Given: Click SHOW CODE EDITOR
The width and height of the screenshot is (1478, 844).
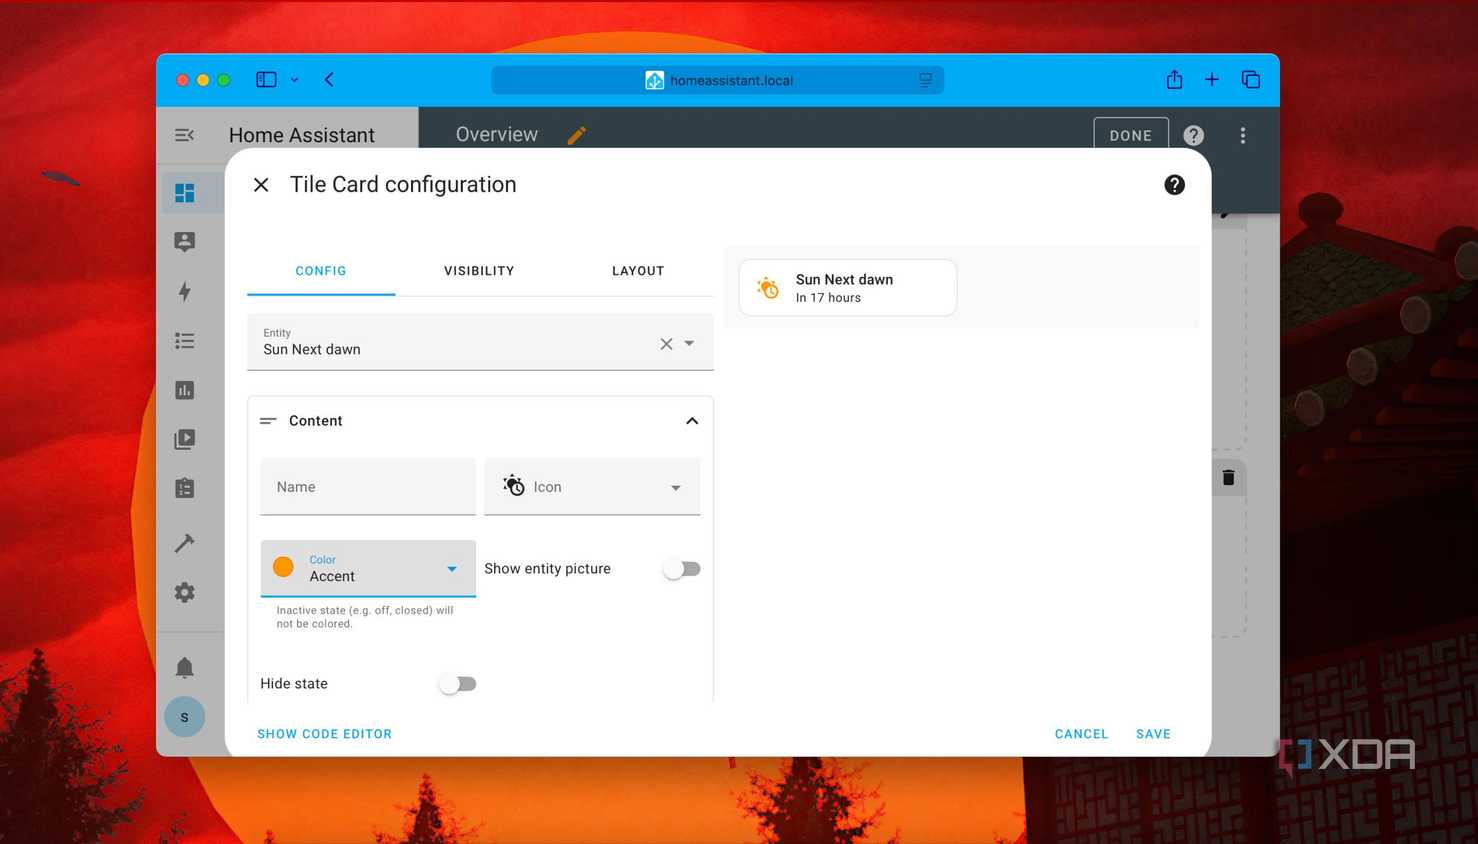Looking at the screenshot, I should (x=324, y=734).
